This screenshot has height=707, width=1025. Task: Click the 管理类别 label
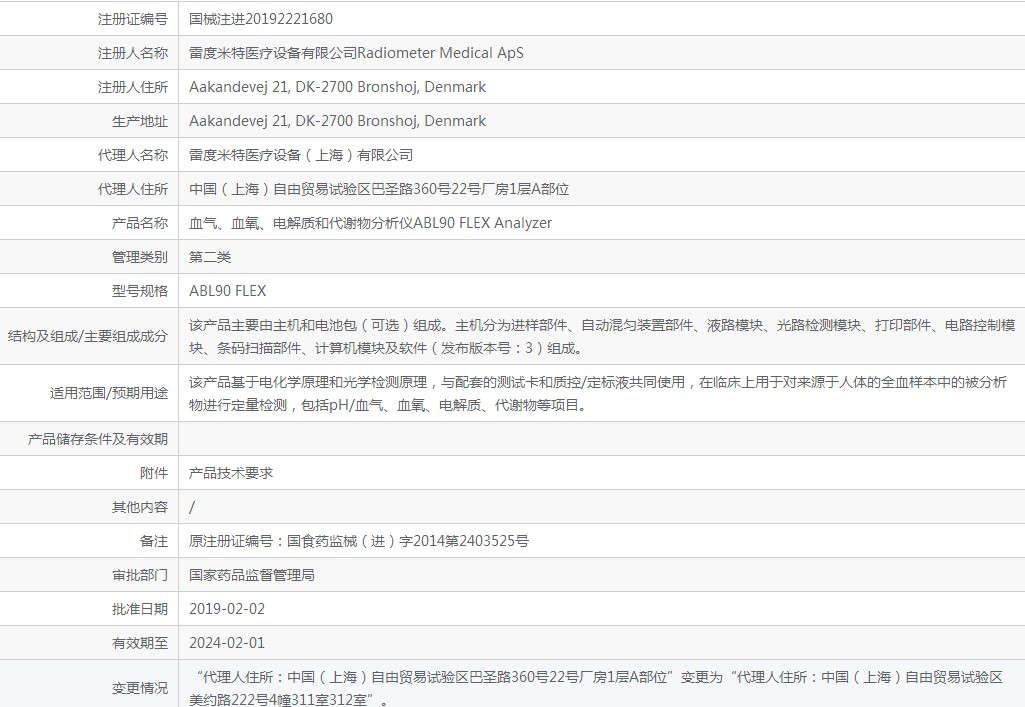[140, 257]
